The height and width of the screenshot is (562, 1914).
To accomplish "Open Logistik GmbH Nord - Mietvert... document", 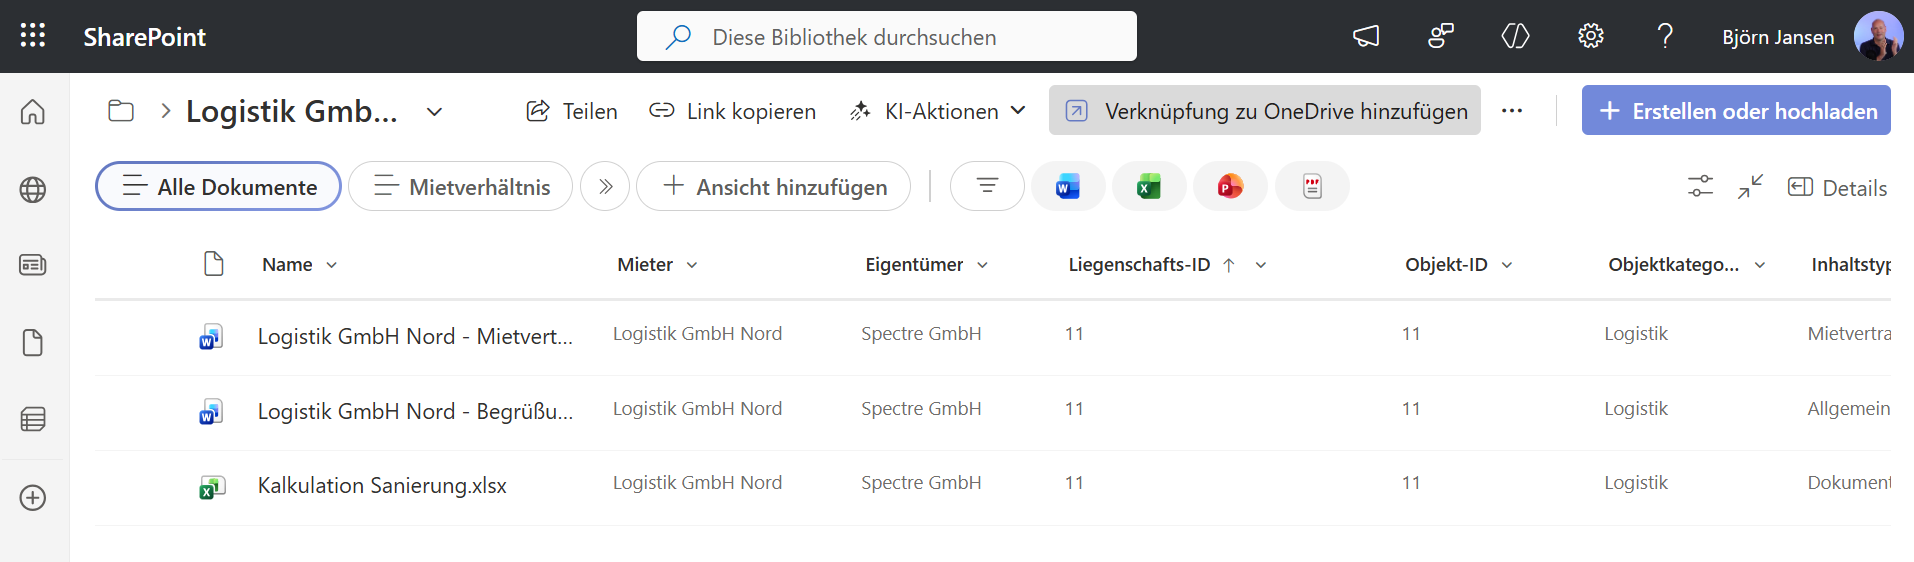I will [x=415, y=336].
